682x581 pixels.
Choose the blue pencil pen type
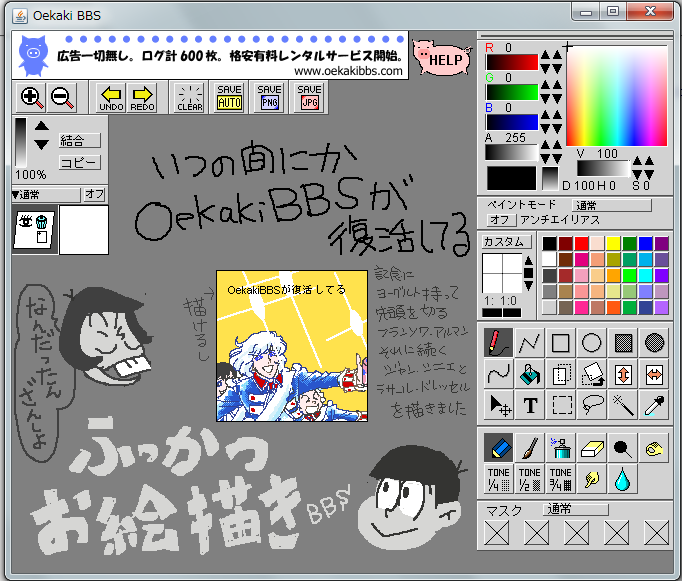498,447
